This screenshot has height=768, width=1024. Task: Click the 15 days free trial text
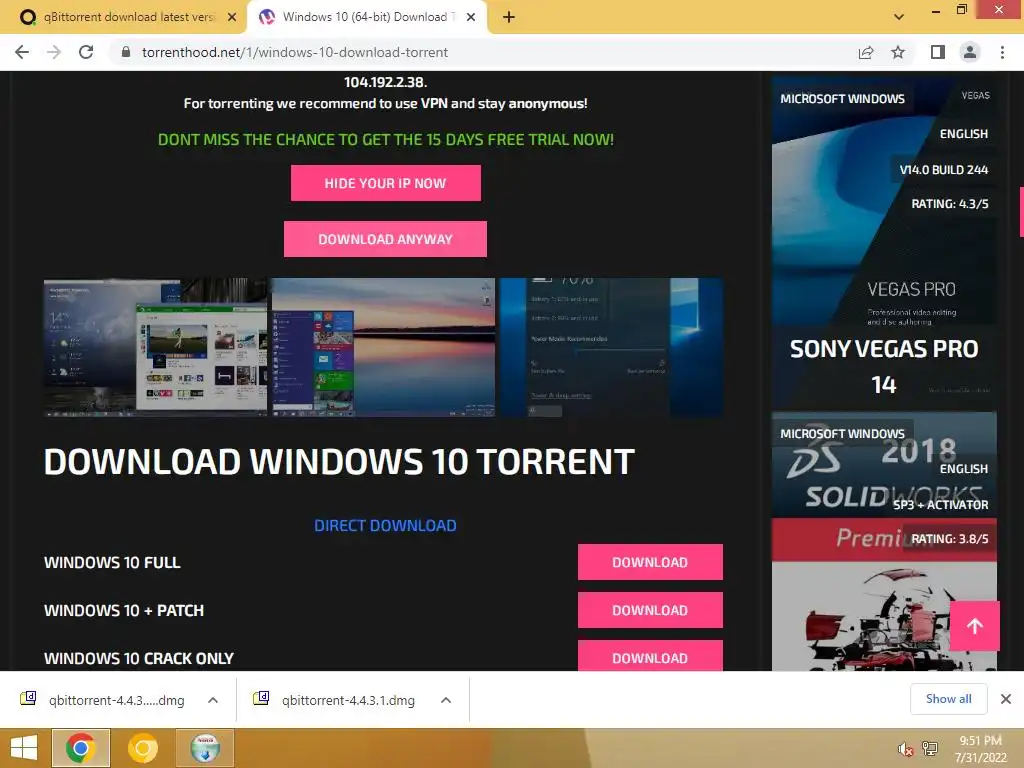coord(385,139)
